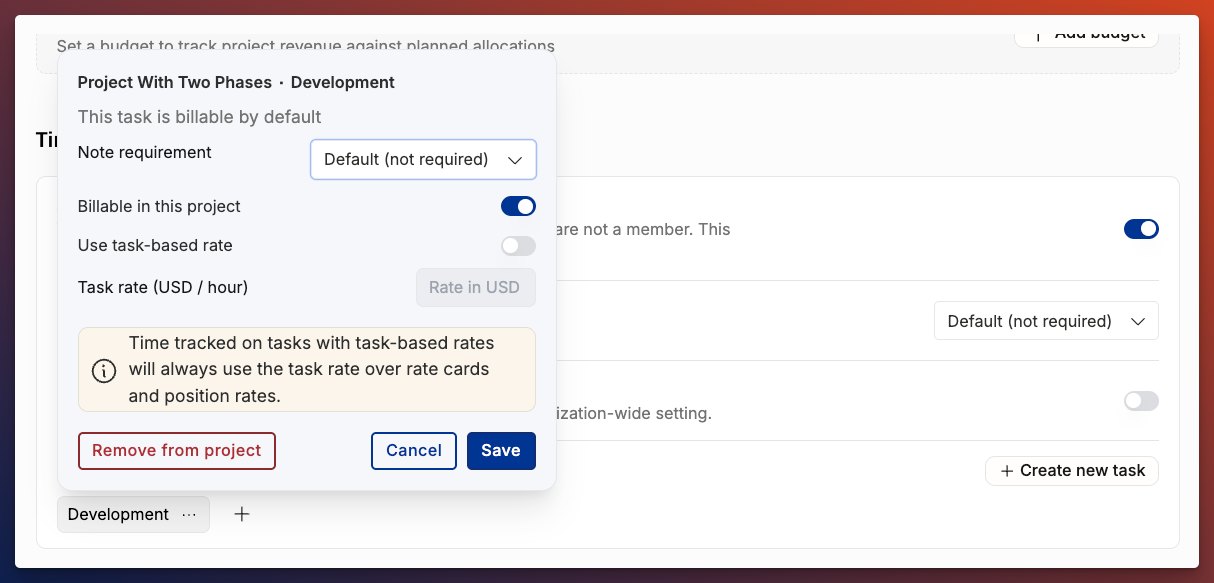Click the Use task-based rate label
Screen dimensions: 1214x583
point(155,245)
